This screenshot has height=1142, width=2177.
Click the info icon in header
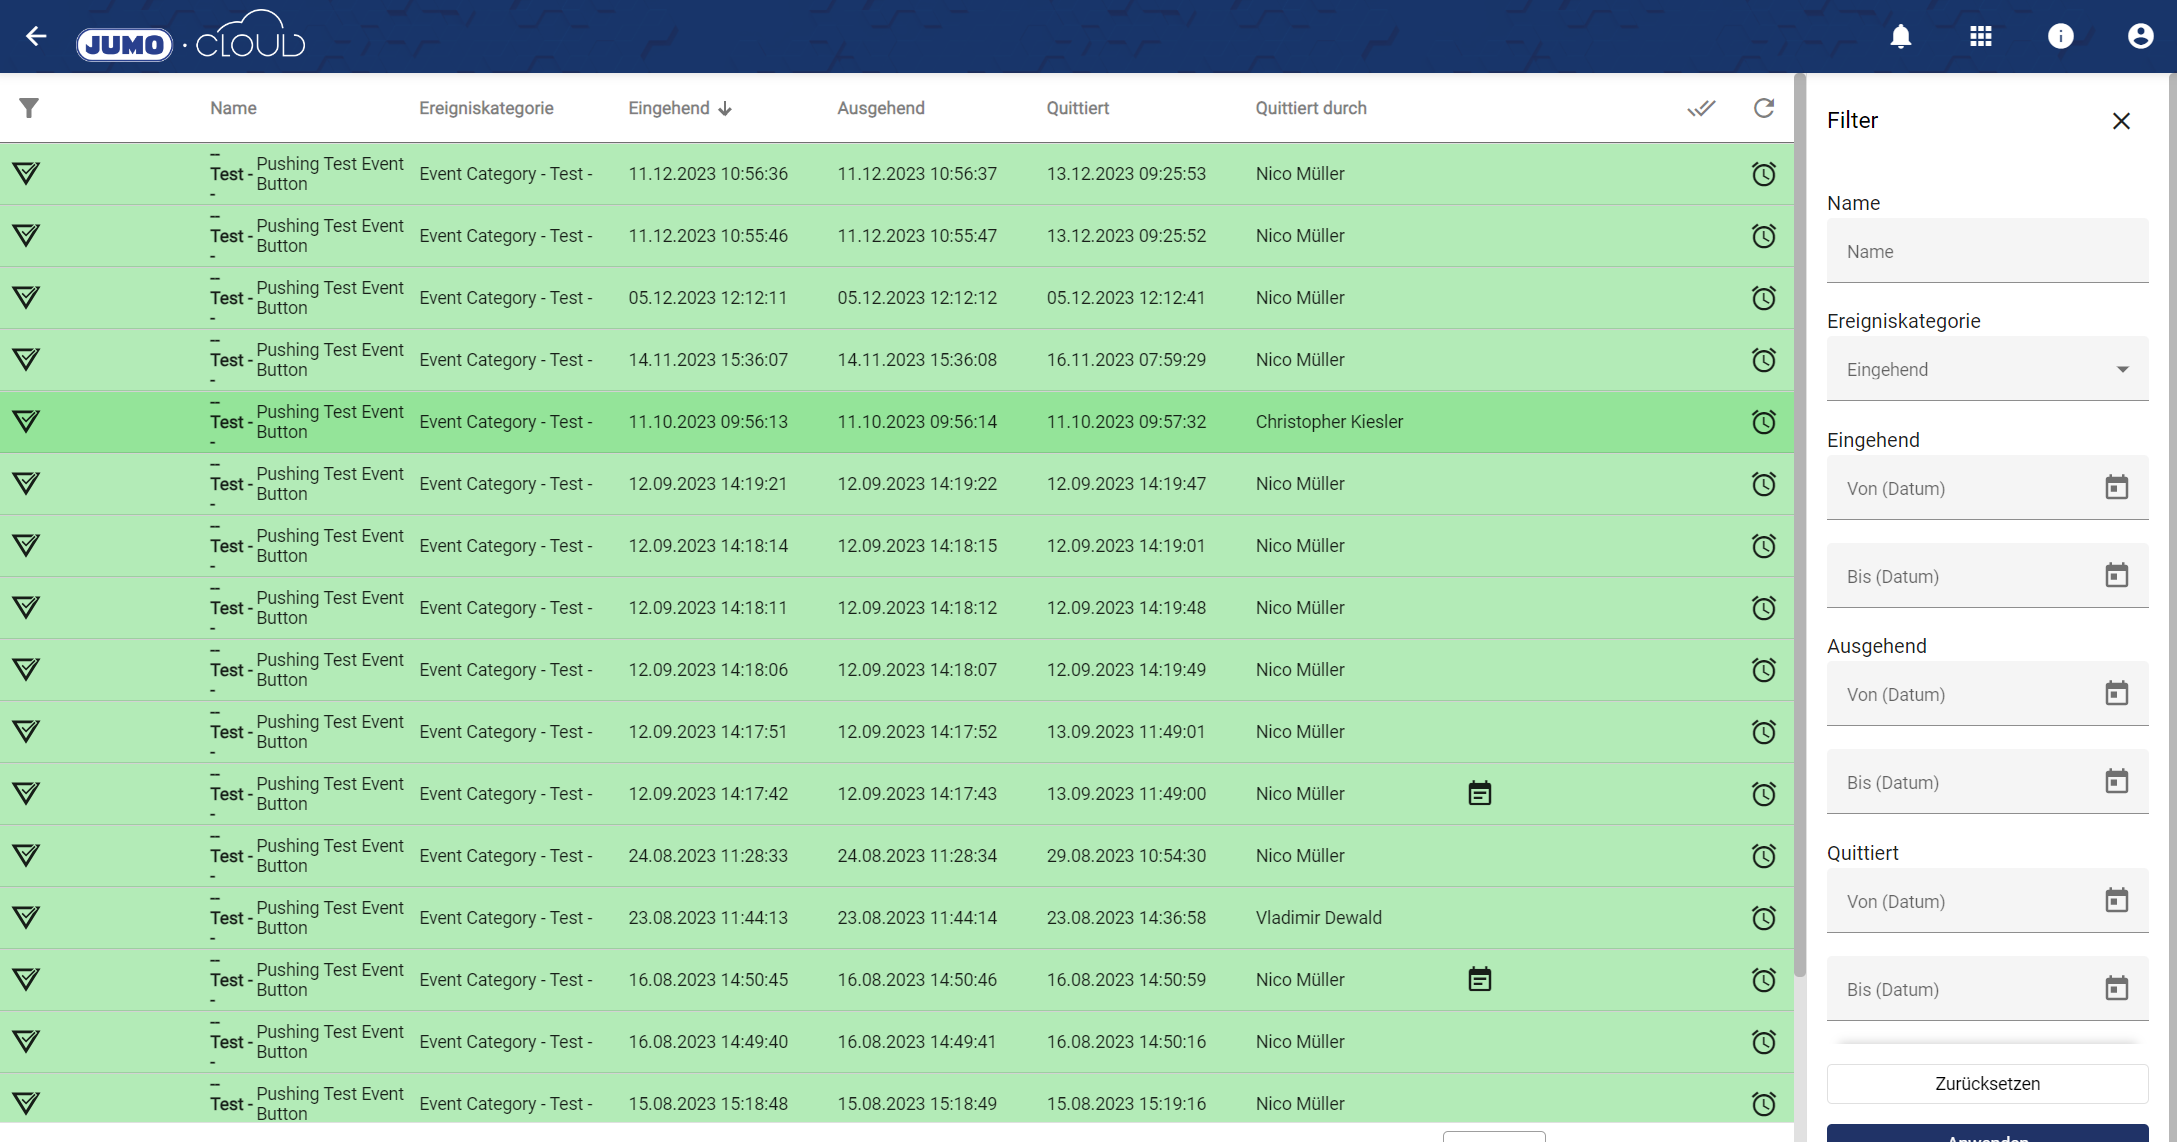(x=2060, y=37)
